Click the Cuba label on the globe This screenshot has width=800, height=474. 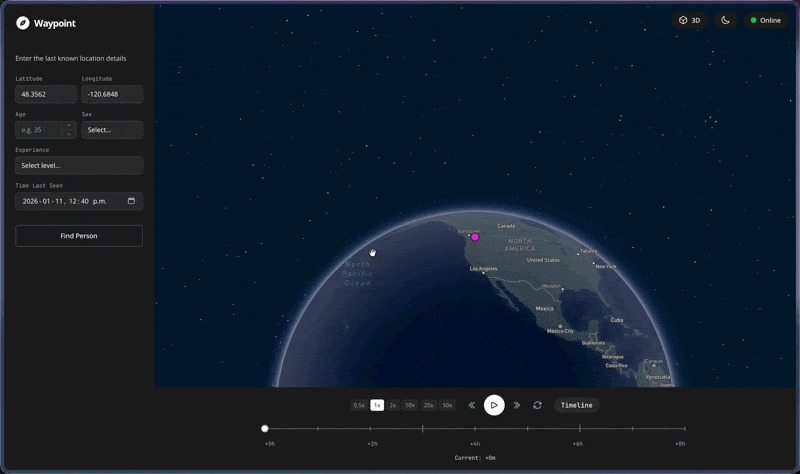tap(617, 320)
